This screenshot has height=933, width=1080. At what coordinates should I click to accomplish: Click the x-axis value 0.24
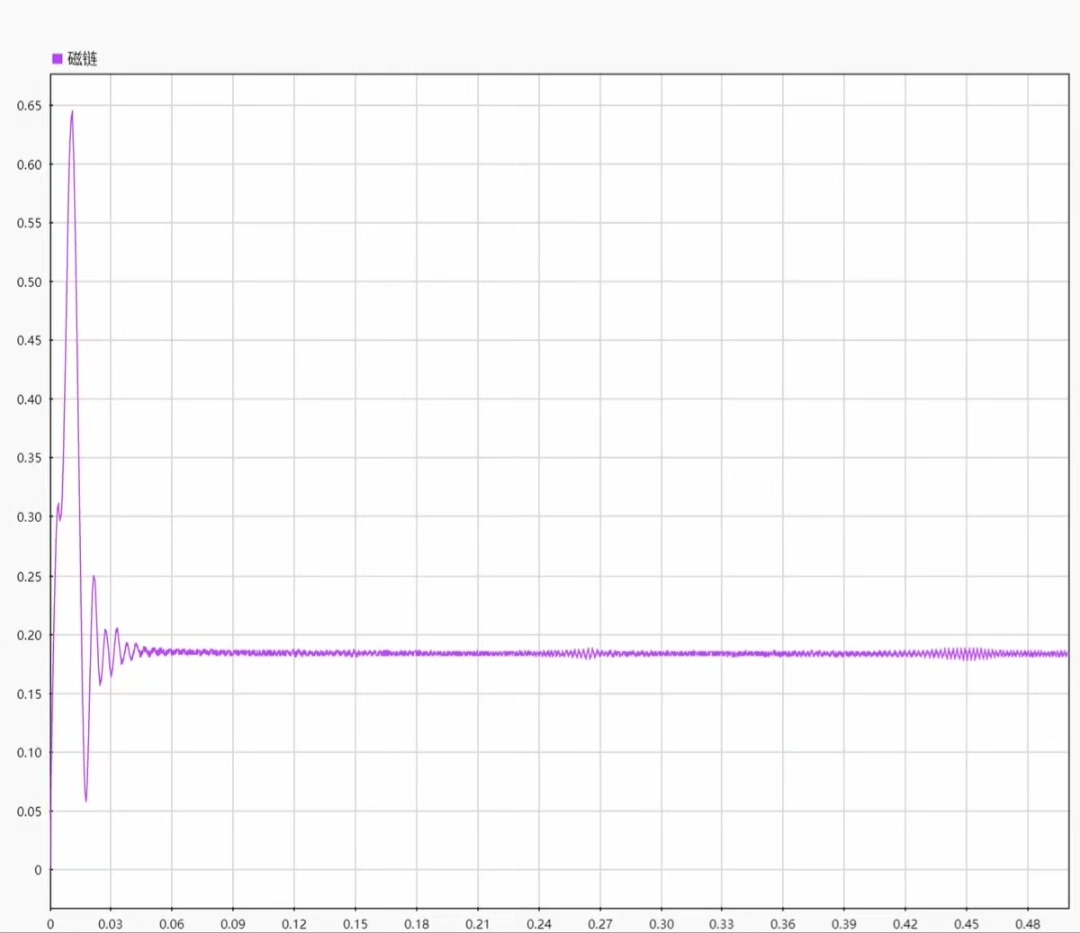click(539, 924)
